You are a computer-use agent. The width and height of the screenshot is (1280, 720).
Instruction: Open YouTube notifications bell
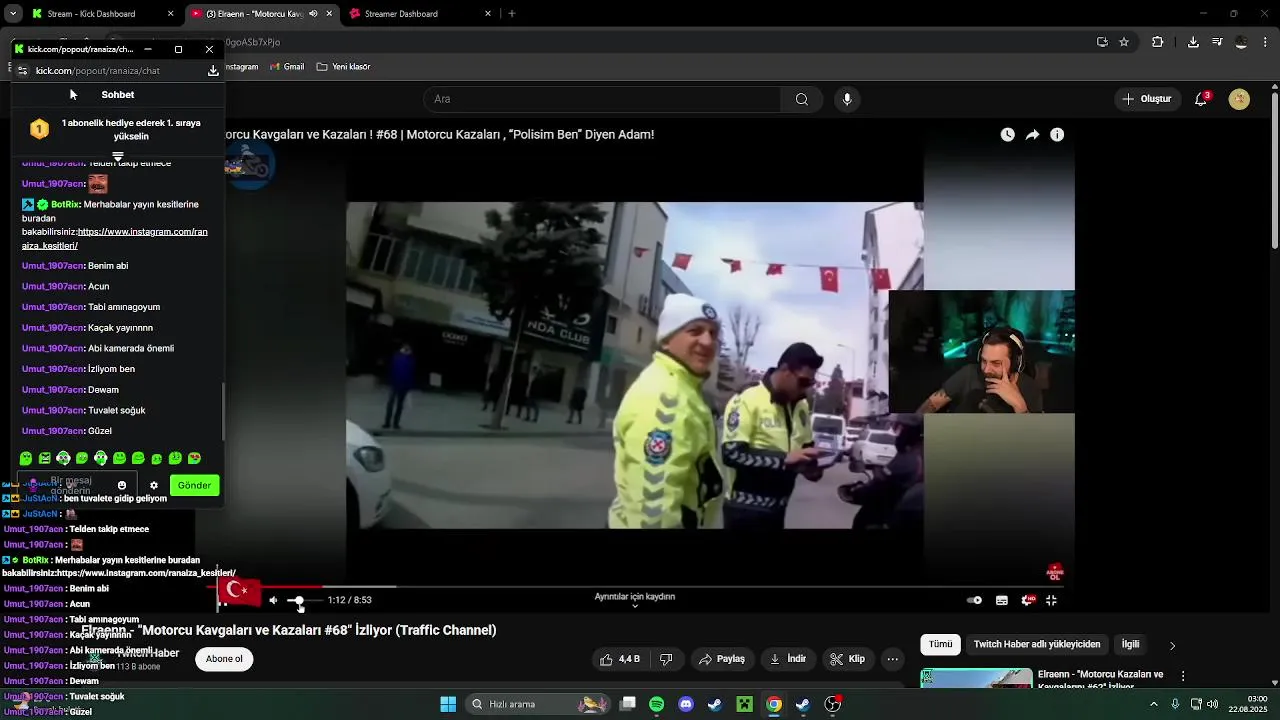click(x=1201, y=99)
